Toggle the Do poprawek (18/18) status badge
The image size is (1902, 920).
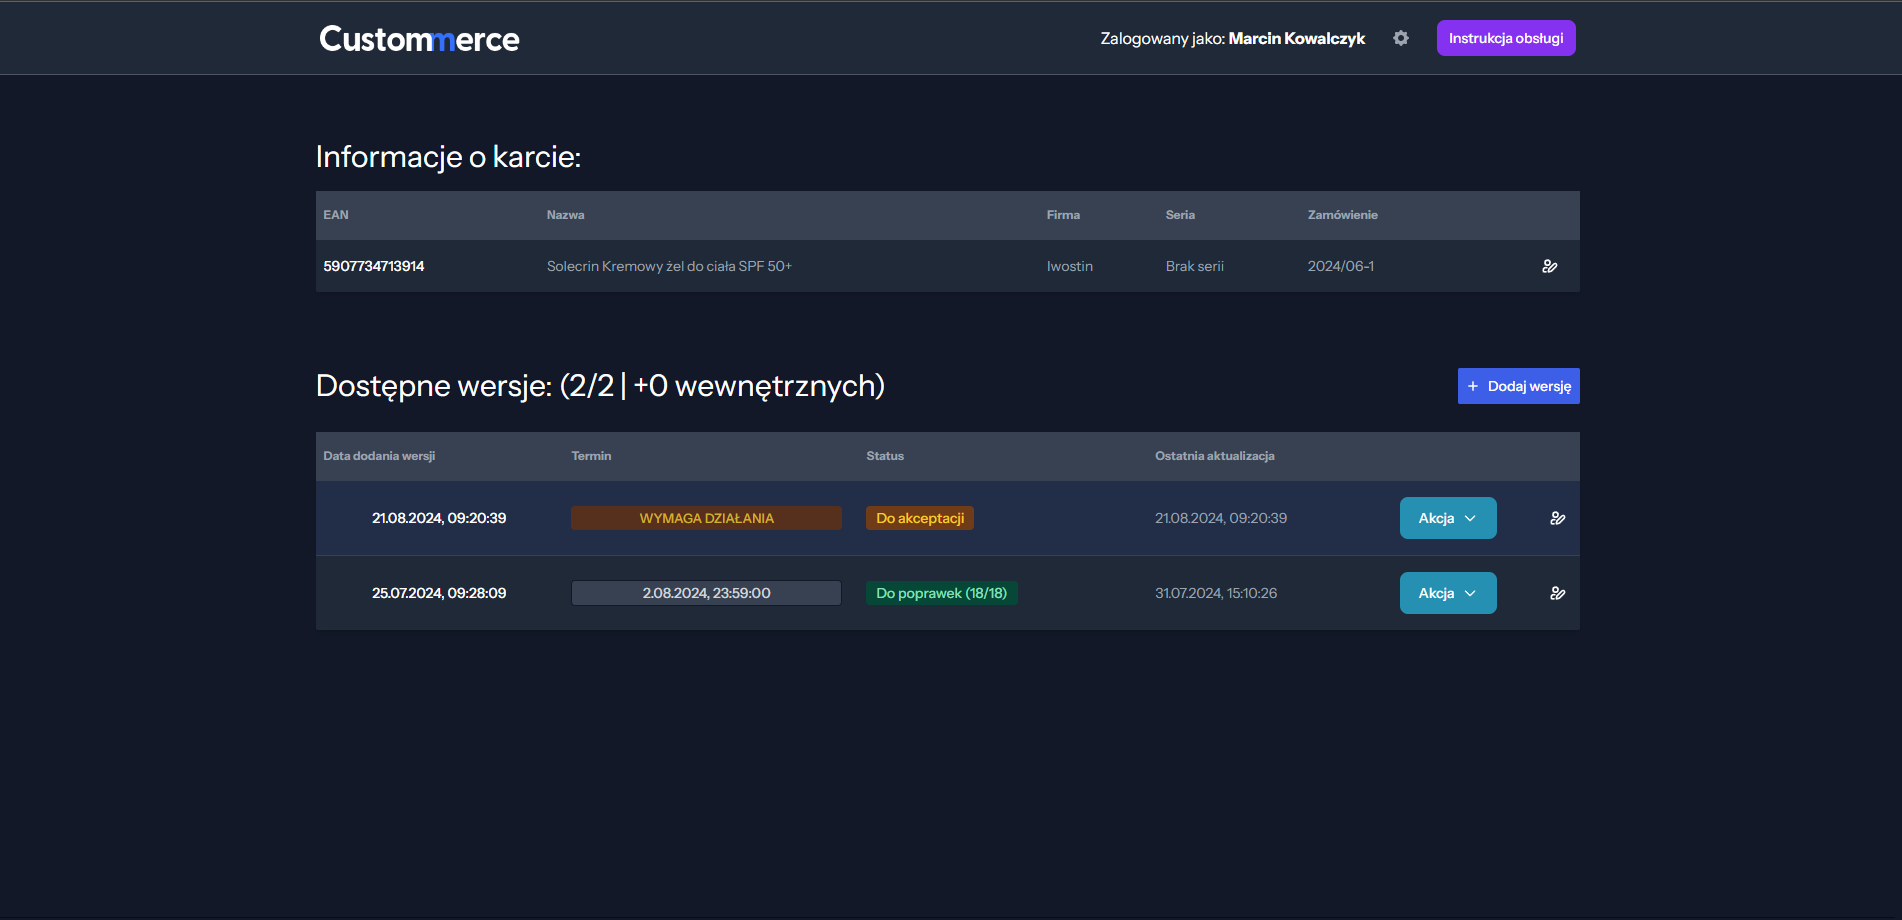pyautogui.click(x=941, y=592)
